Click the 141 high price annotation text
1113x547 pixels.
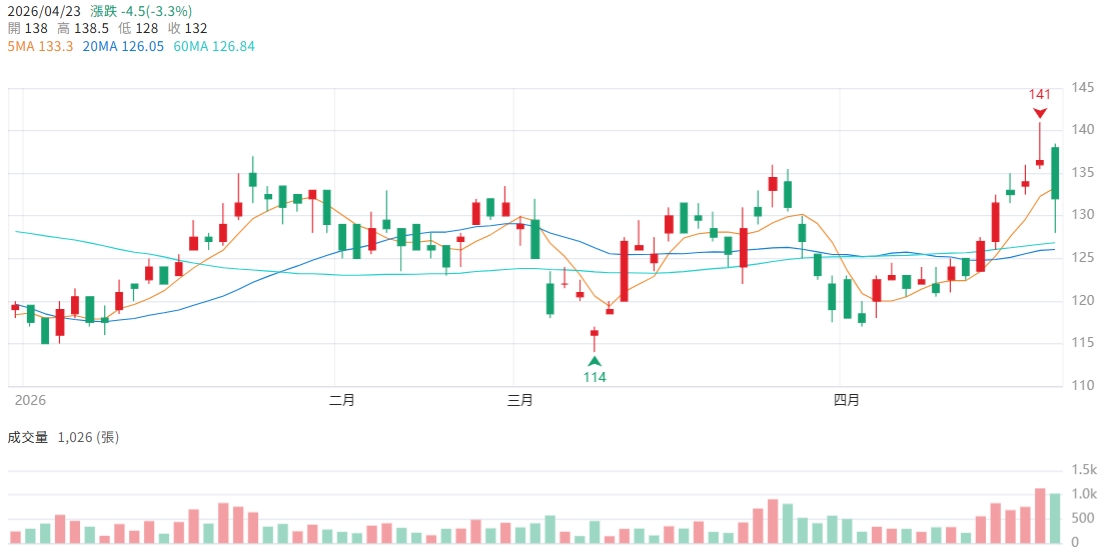pyautogui.click(x=1040, y=94)
